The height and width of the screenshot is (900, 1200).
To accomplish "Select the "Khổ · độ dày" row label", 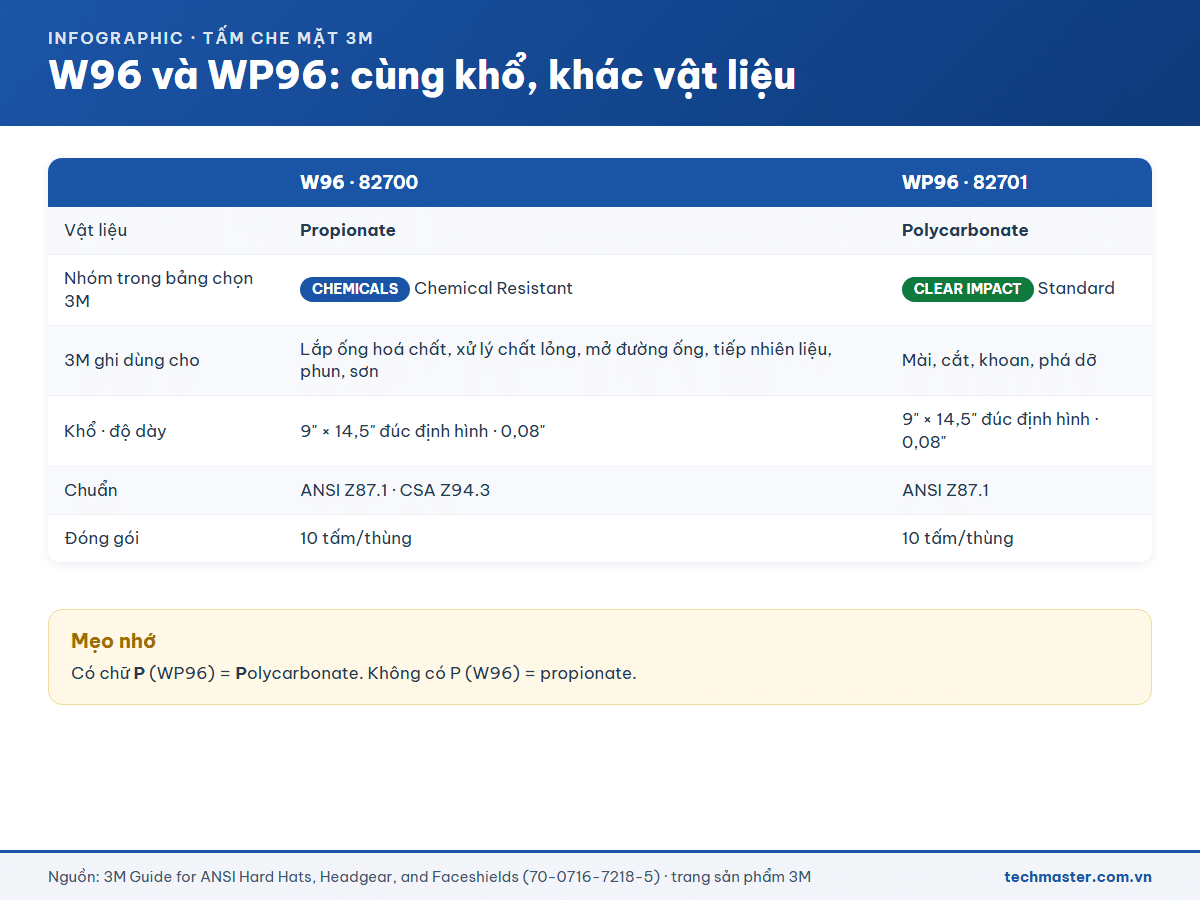I will click(115, 431).
